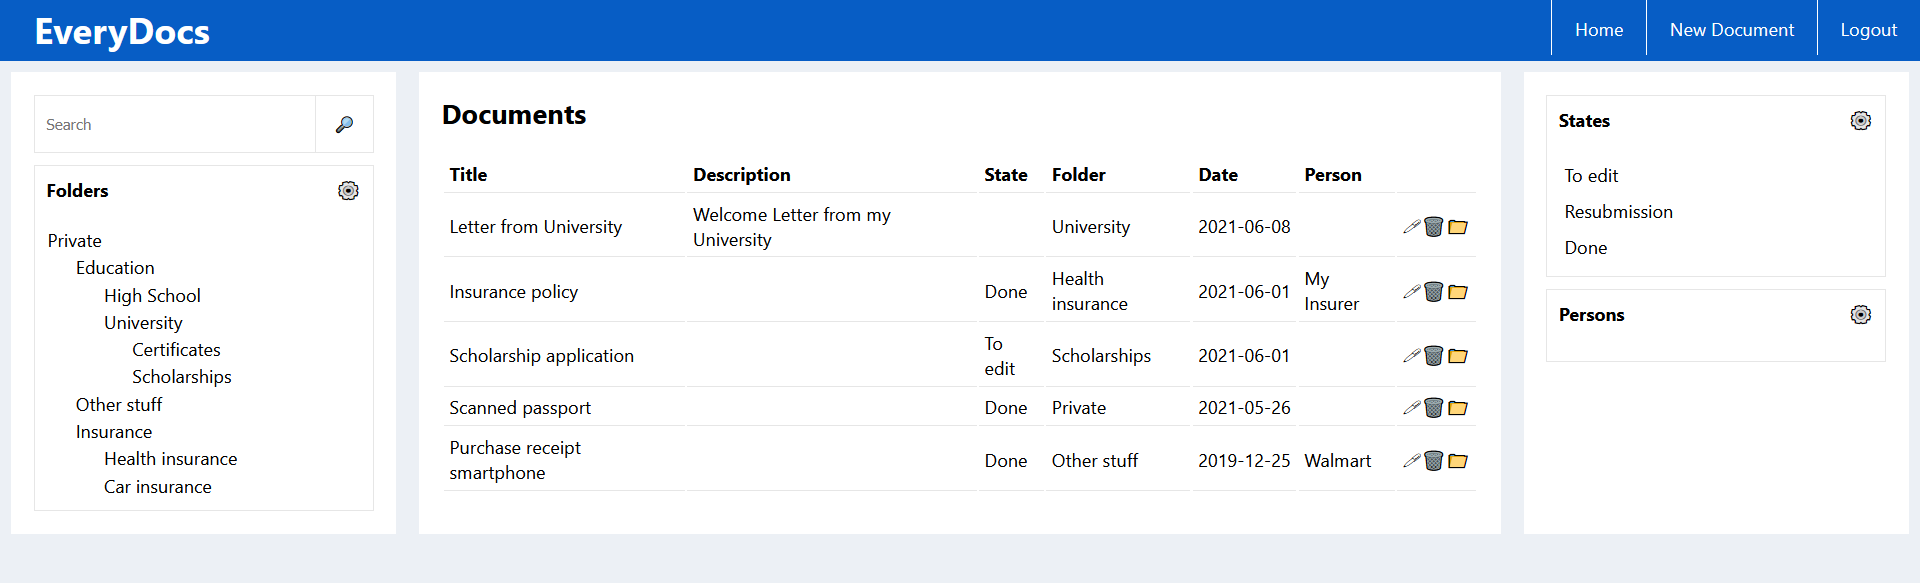
Task: Delete the Insurance policy document
Action: pyautogui.click(x=1433, y=292)
